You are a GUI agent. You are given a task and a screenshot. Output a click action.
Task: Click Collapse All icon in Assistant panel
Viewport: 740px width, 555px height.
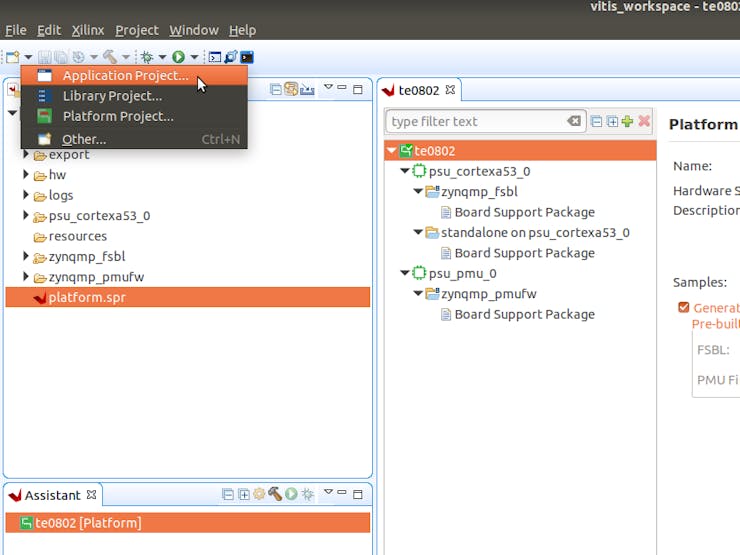coord(228,495)
